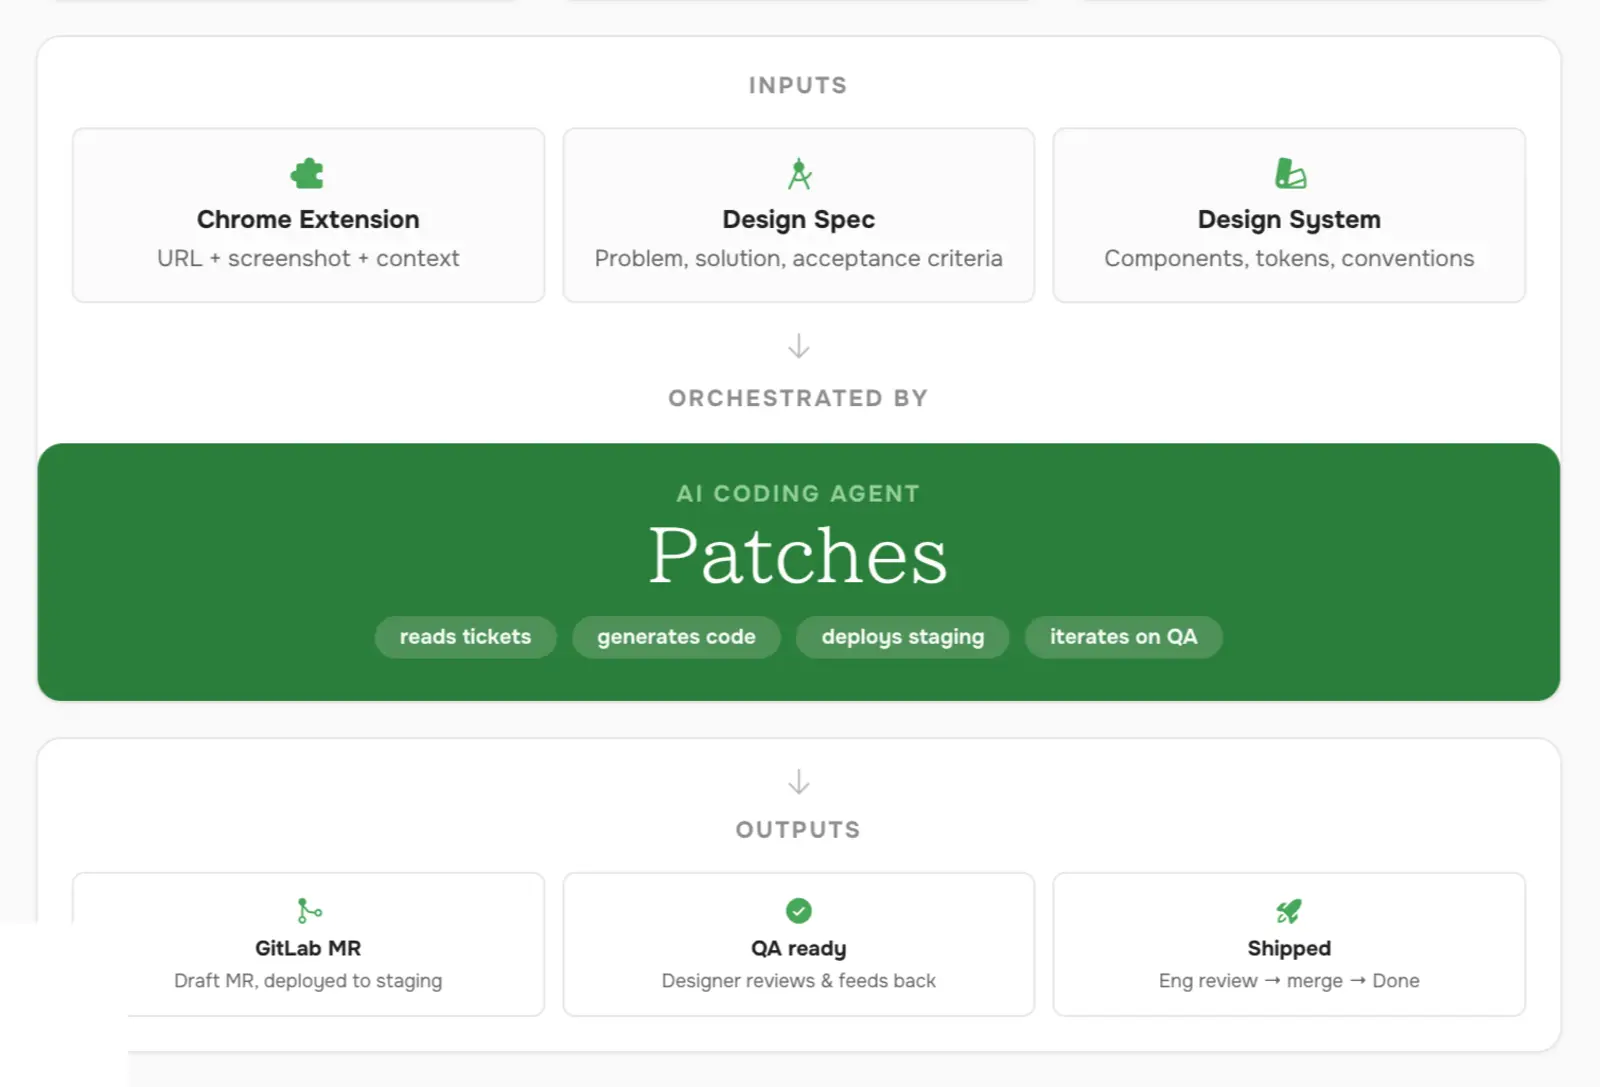Open the Chrome Extension card title
The image size is (1600, 1087).
pos(308,219)
